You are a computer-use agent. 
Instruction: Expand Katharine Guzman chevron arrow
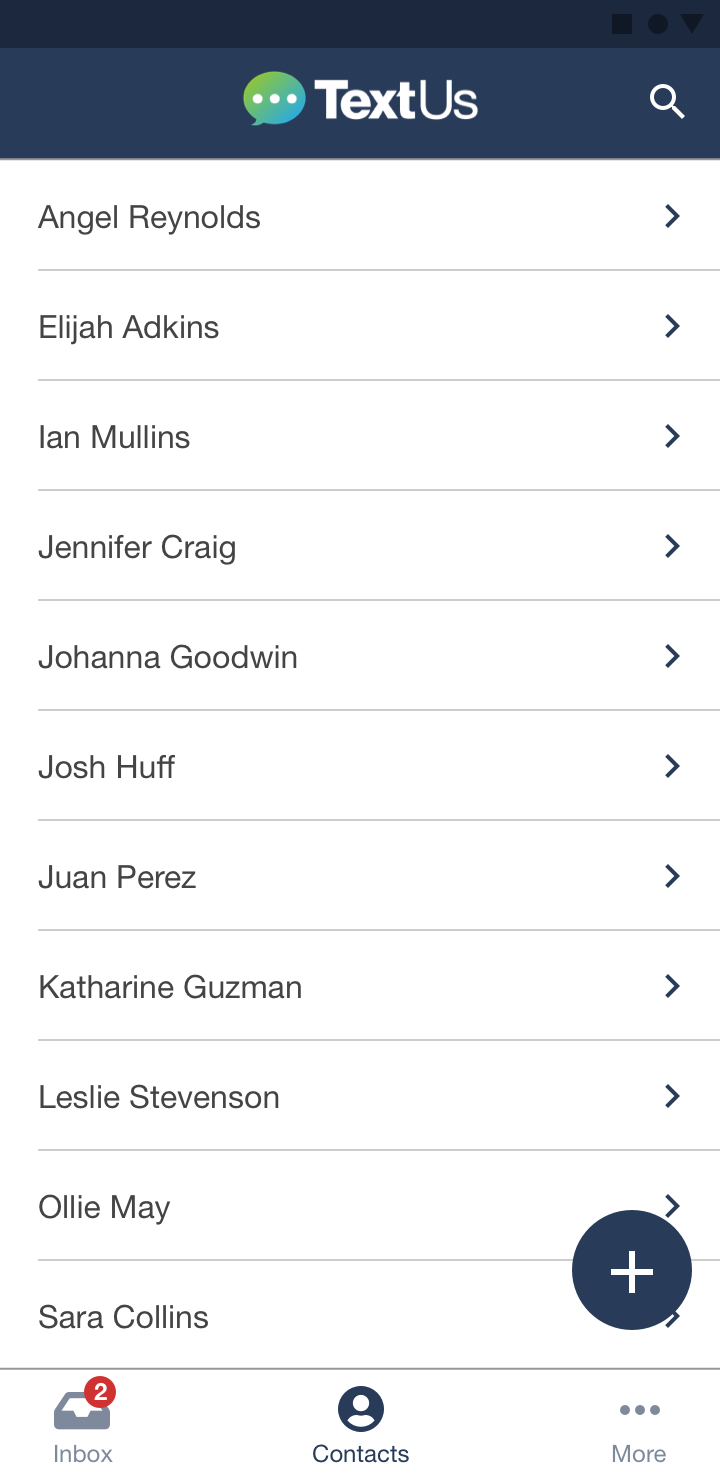[x=672, y=986]
